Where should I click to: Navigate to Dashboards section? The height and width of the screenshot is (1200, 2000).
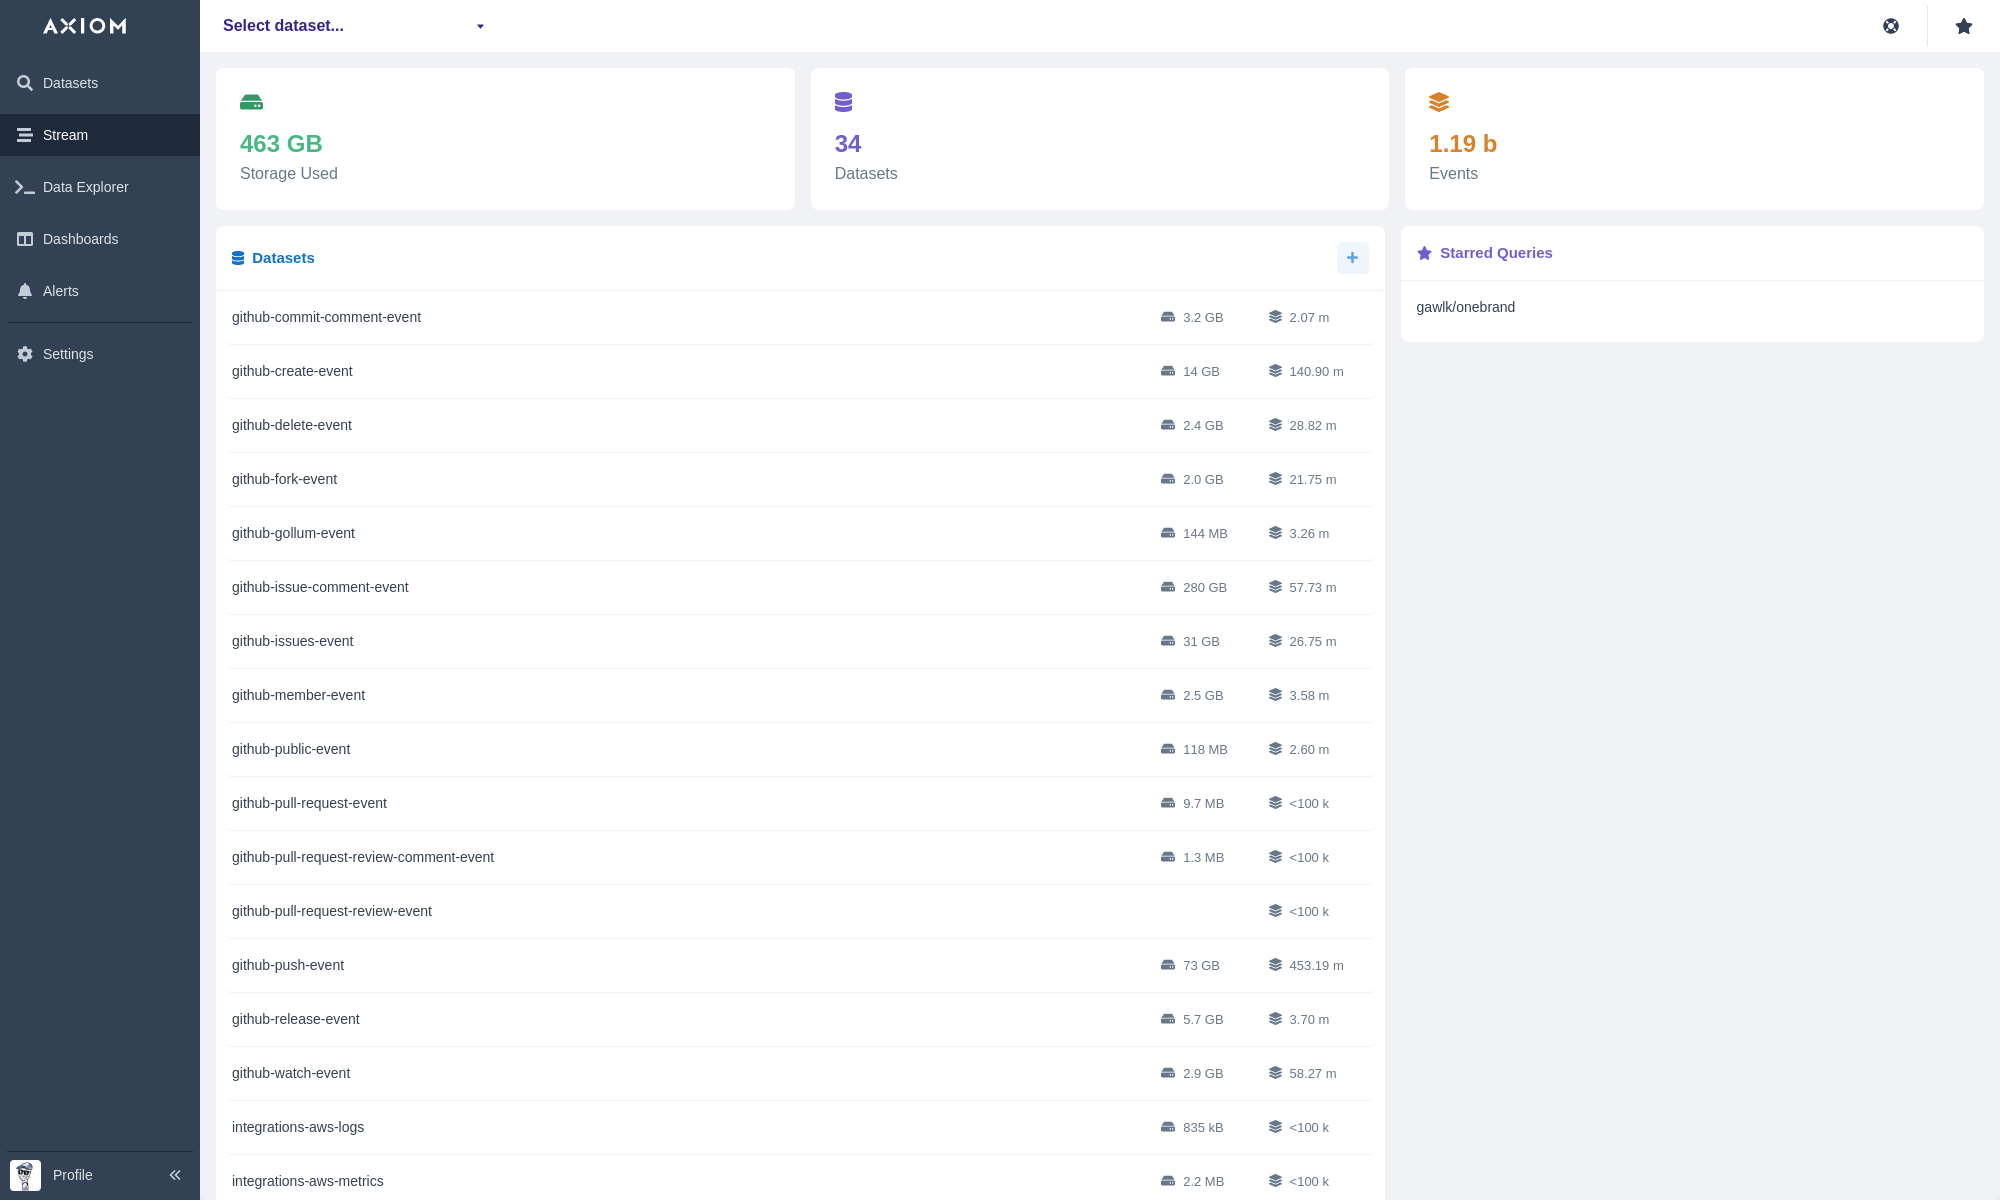pyautogui.click(x=80, y=239)
